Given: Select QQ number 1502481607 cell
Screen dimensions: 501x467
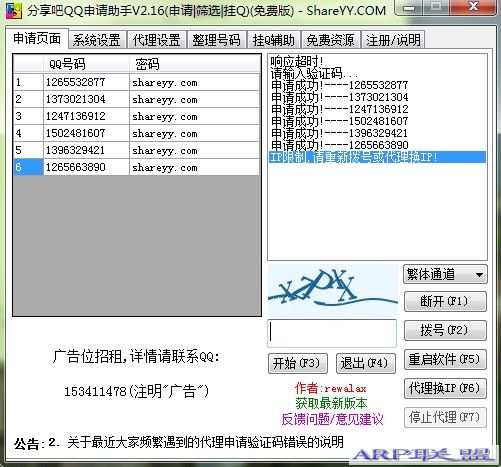Looking at the screenshot, I should tap(86, 133).
